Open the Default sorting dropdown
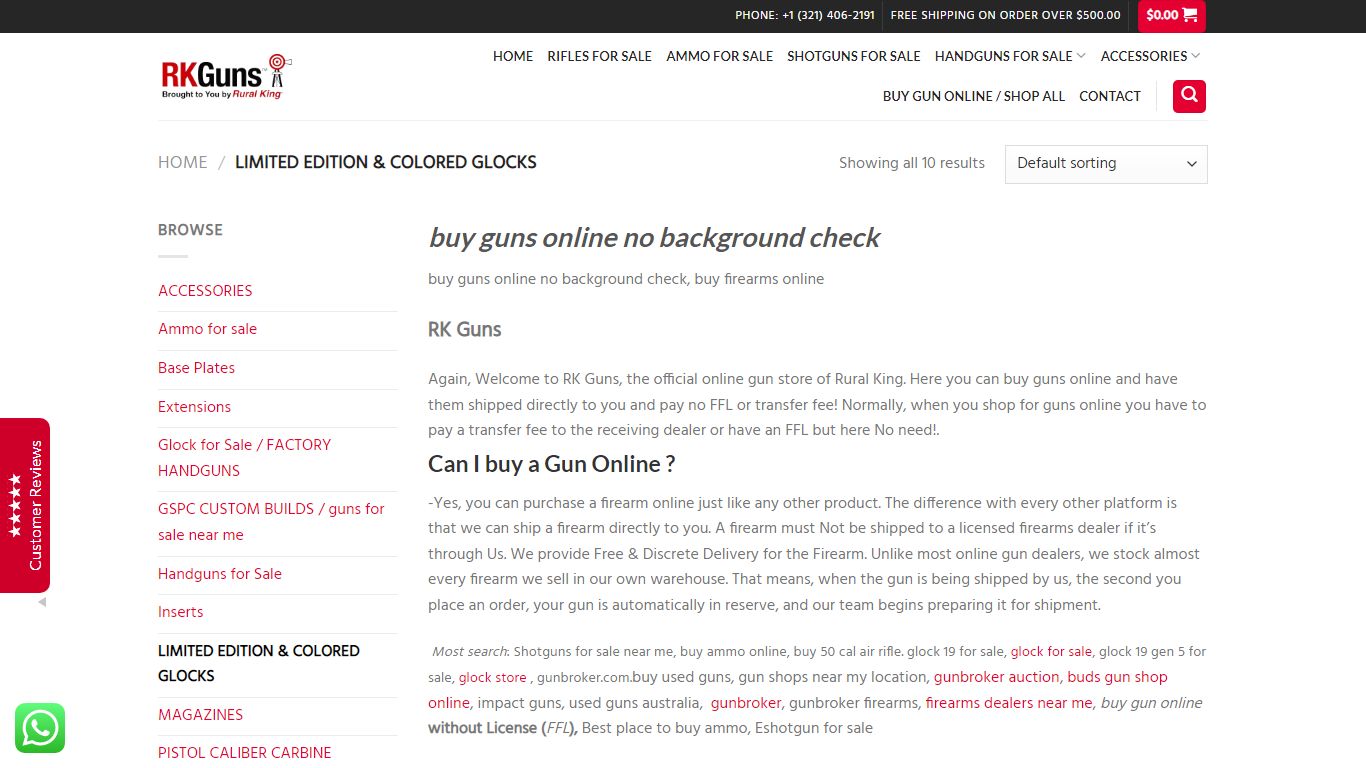The width and height of the screenshot is (1366, 768). 1106,164
